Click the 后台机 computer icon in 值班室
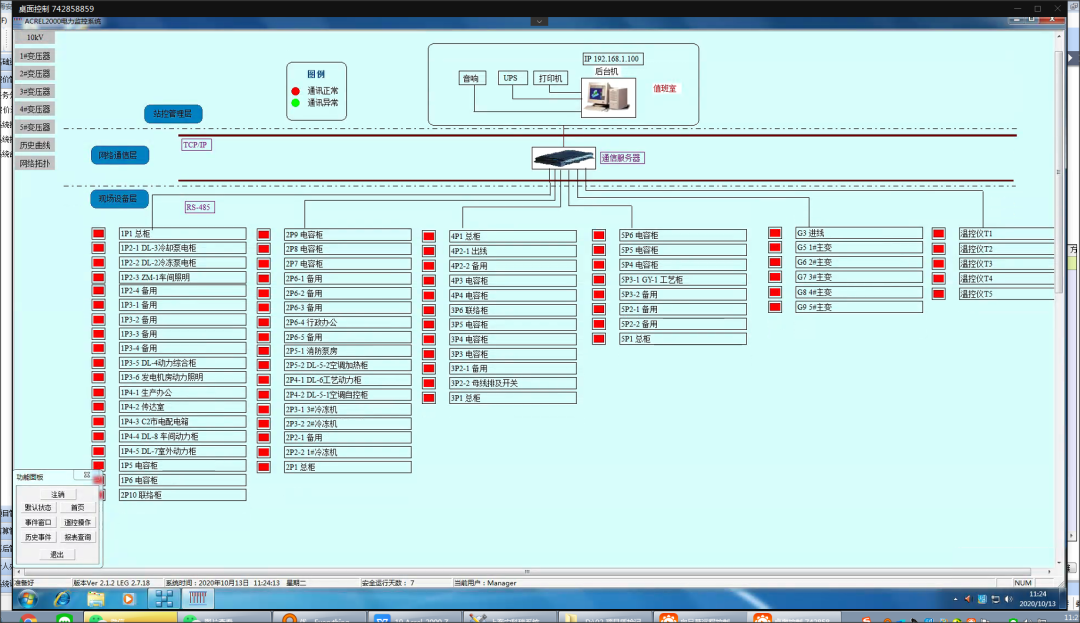This screenshot has height=623, width=1080. 610,97
